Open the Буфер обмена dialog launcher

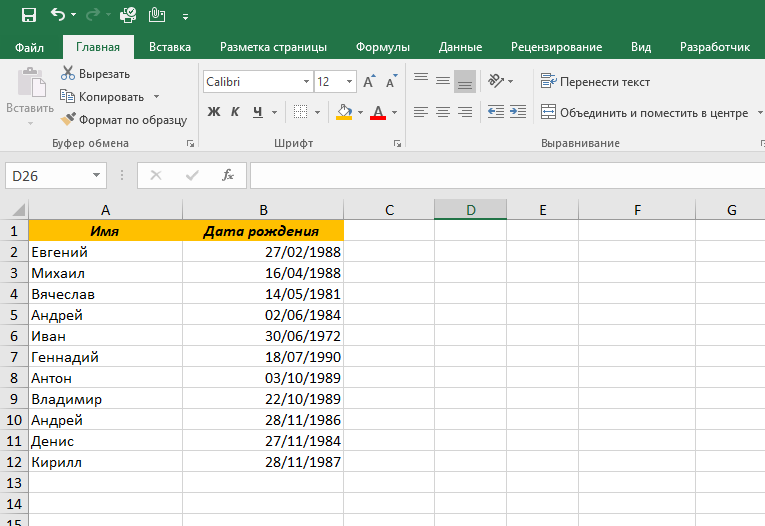tap(190, 143)
